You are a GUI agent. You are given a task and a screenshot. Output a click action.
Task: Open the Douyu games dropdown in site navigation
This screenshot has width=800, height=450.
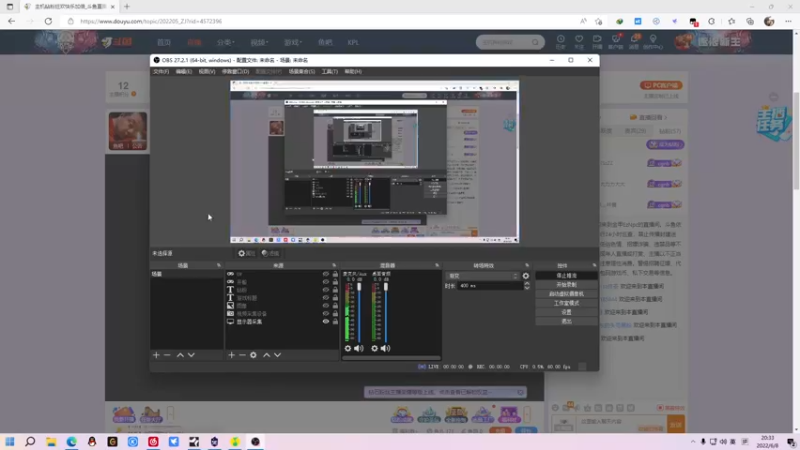(293, 42)
